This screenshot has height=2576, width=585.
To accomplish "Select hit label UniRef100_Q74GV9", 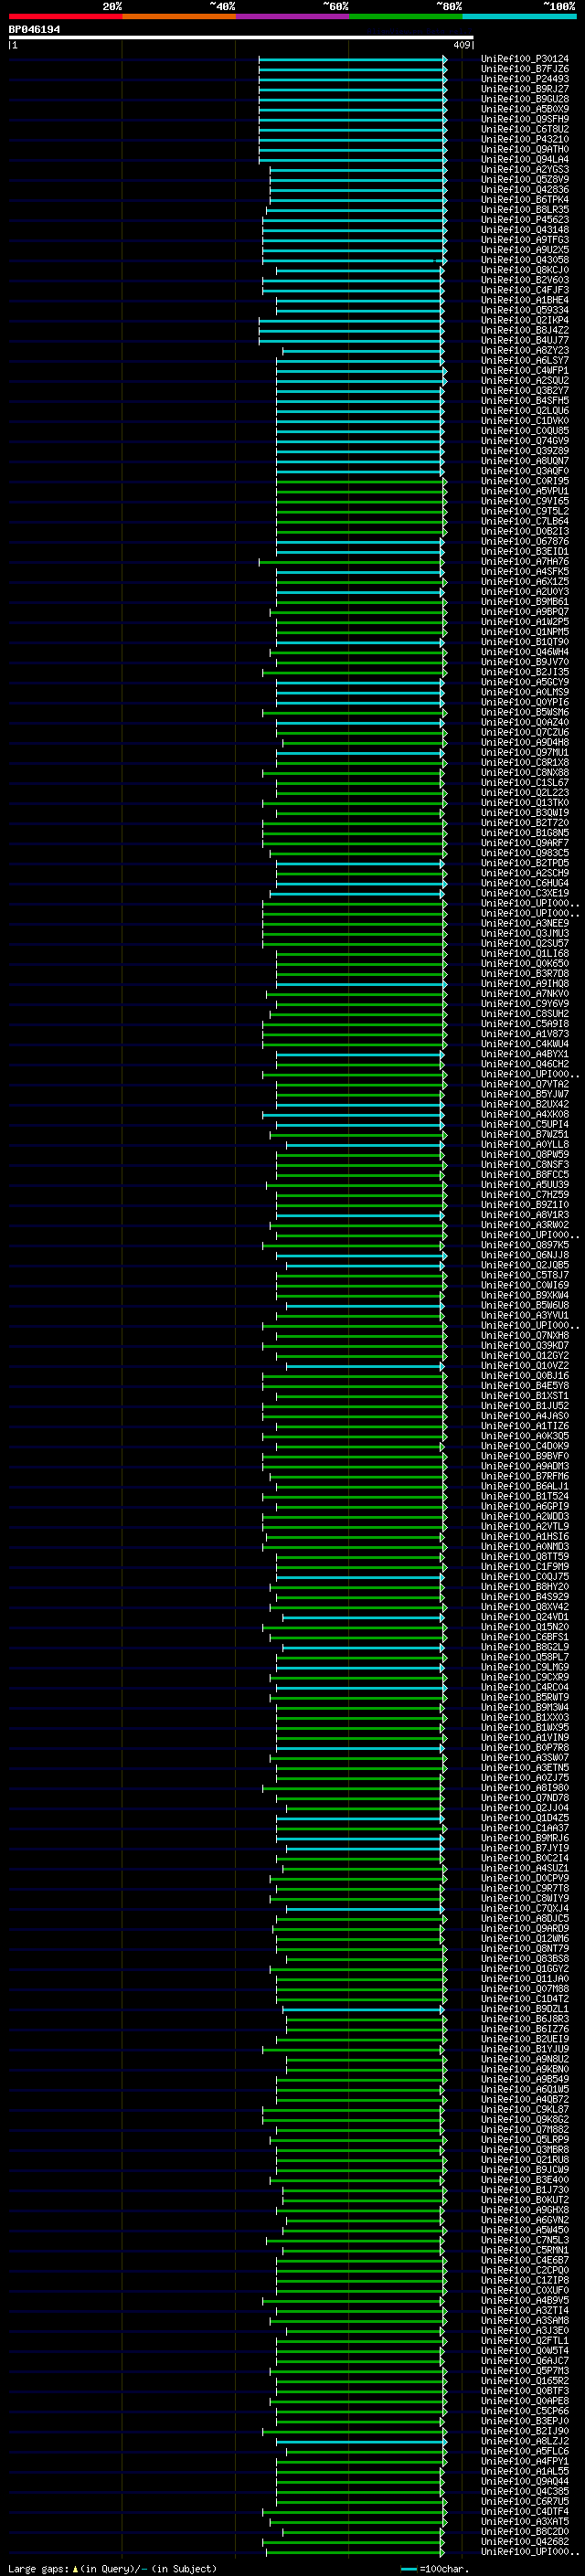I will pyautogui.click(x=524, y=441).
